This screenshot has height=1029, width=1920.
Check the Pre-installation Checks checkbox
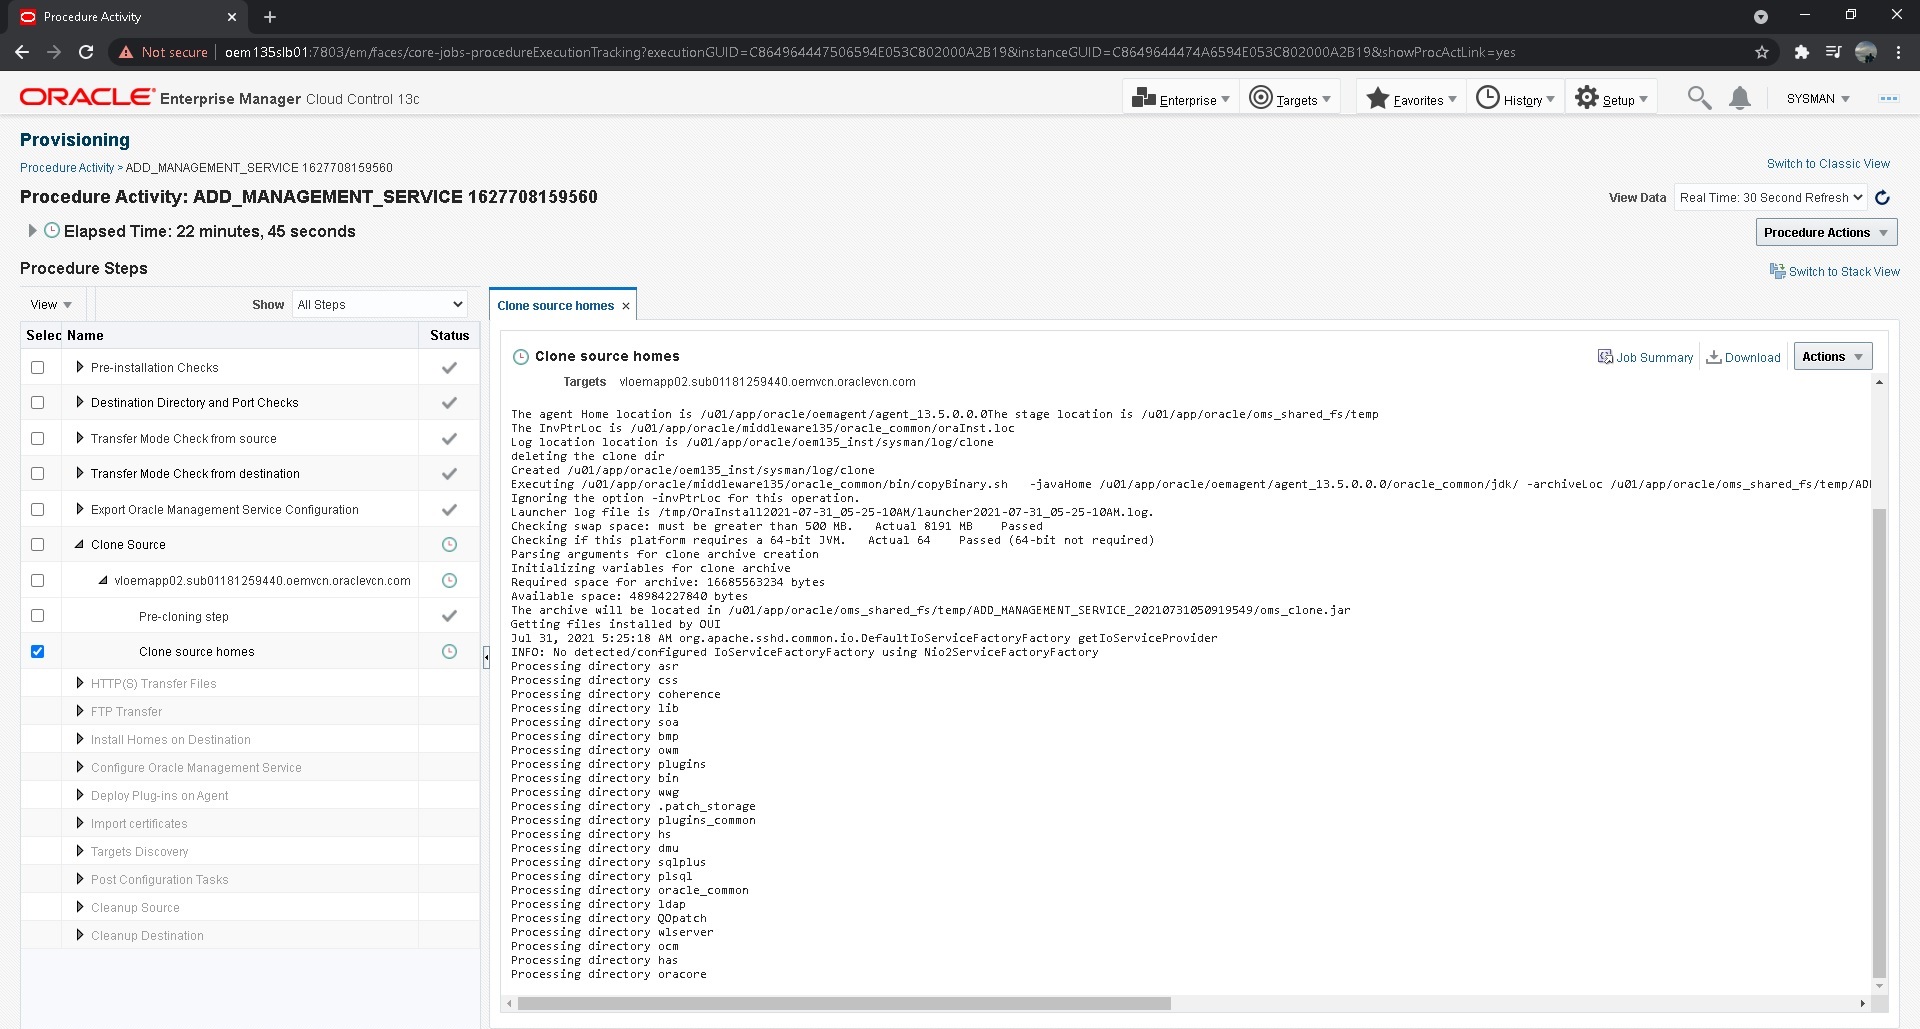coord(38,367)
